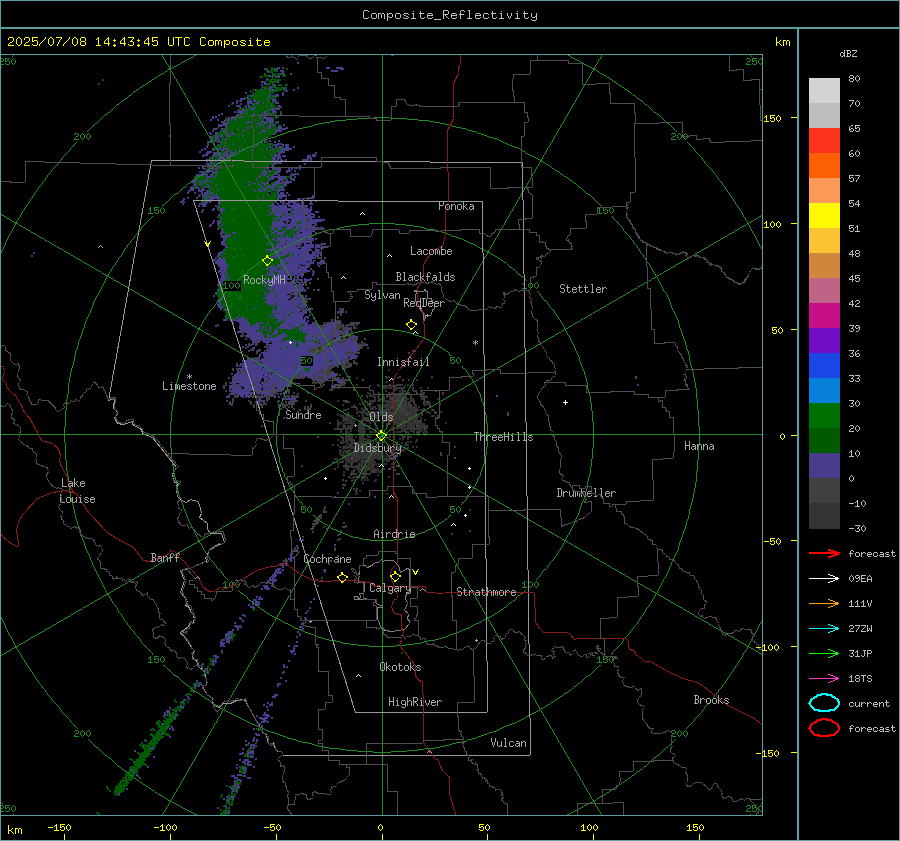Select the yellow radar-center diamond near Olds
Image resolution: width=900 pixels, height=841 pixels.
pyautogui.click(x=381, y=436)
